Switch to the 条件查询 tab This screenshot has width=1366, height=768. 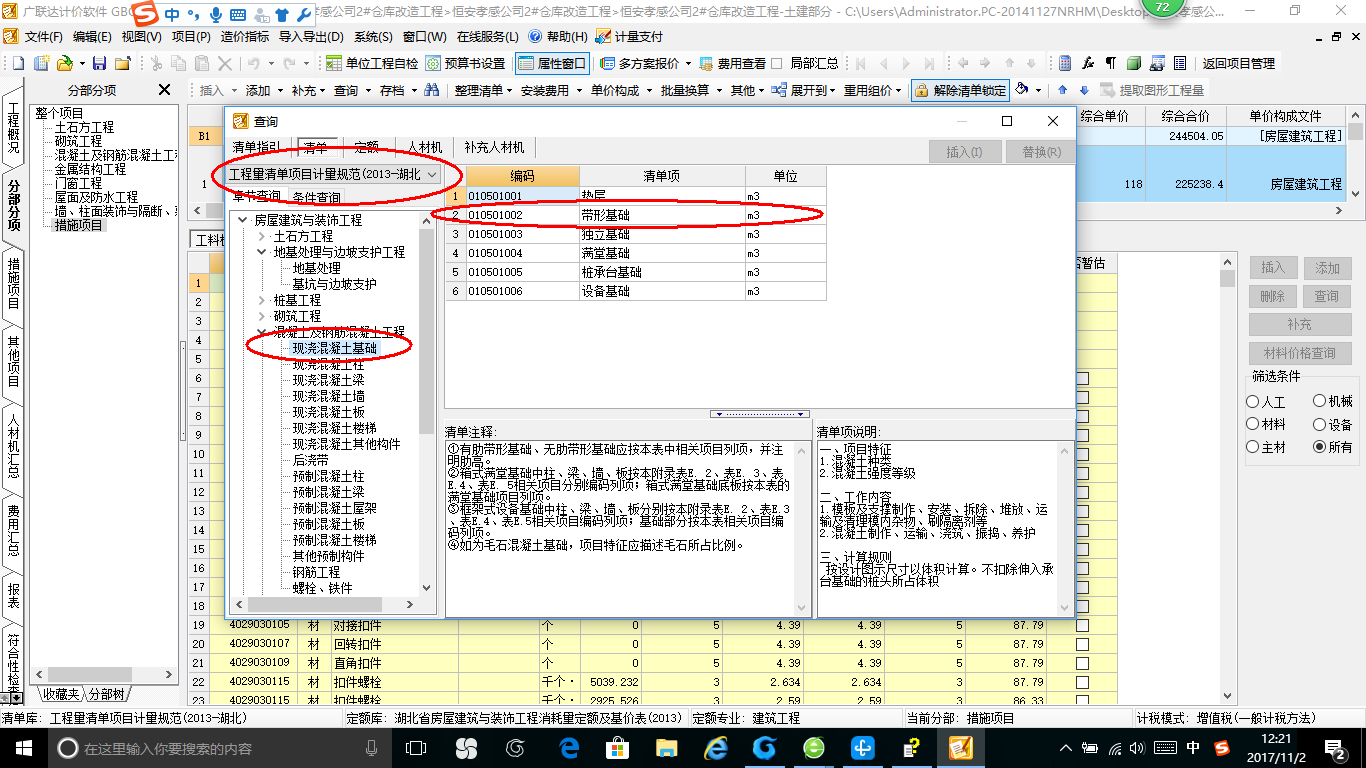pos(316,197)
